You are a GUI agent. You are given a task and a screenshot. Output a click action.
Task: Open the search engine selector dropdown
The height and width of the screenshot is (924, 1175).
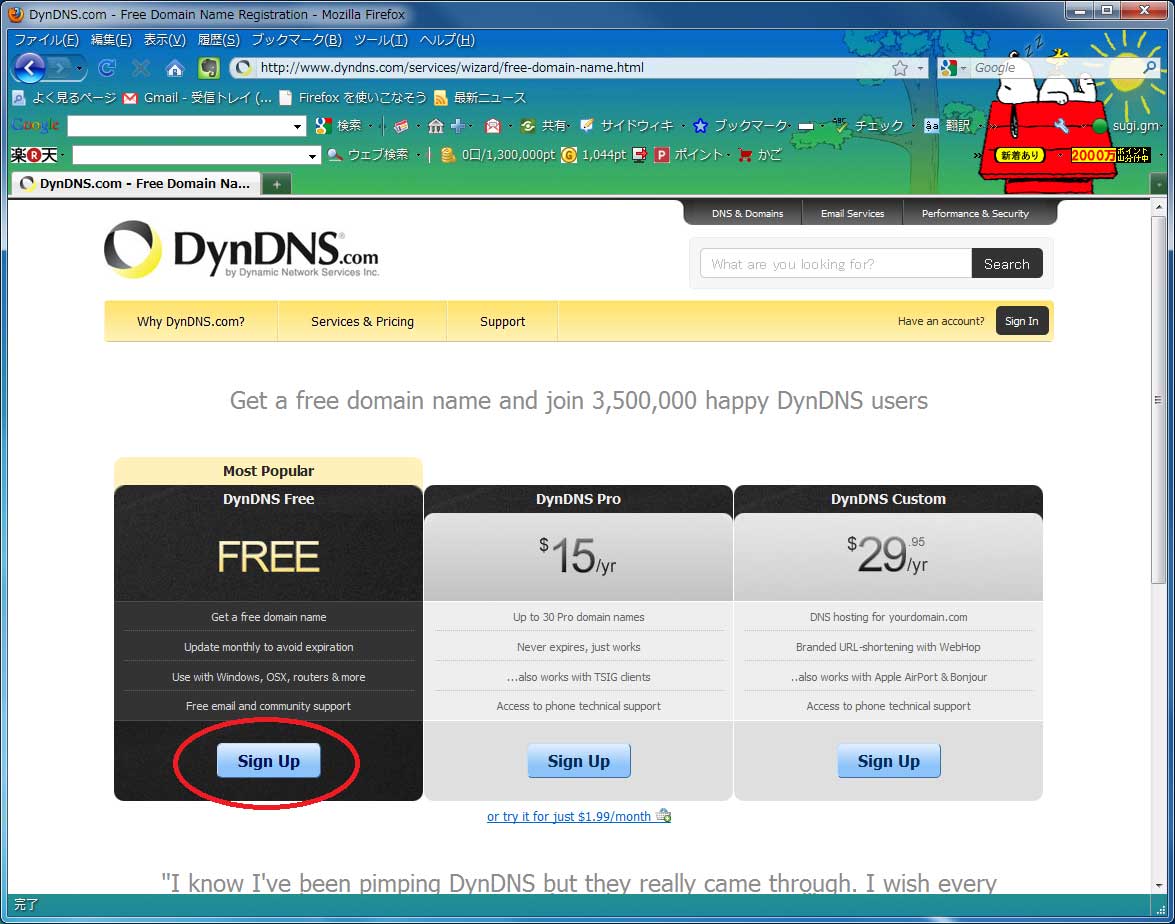point(954,68)
